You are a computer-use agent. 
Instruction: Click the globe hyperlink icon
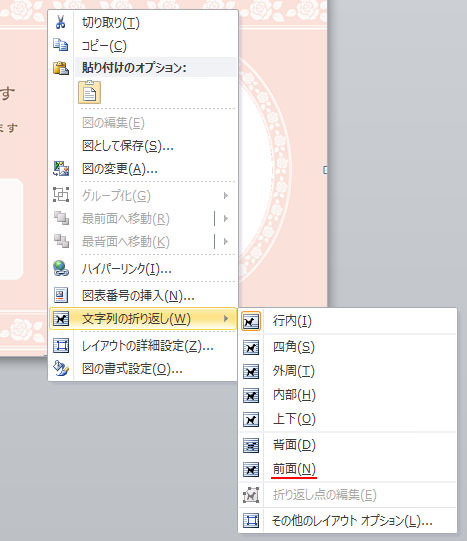click(x=61, y=268)
